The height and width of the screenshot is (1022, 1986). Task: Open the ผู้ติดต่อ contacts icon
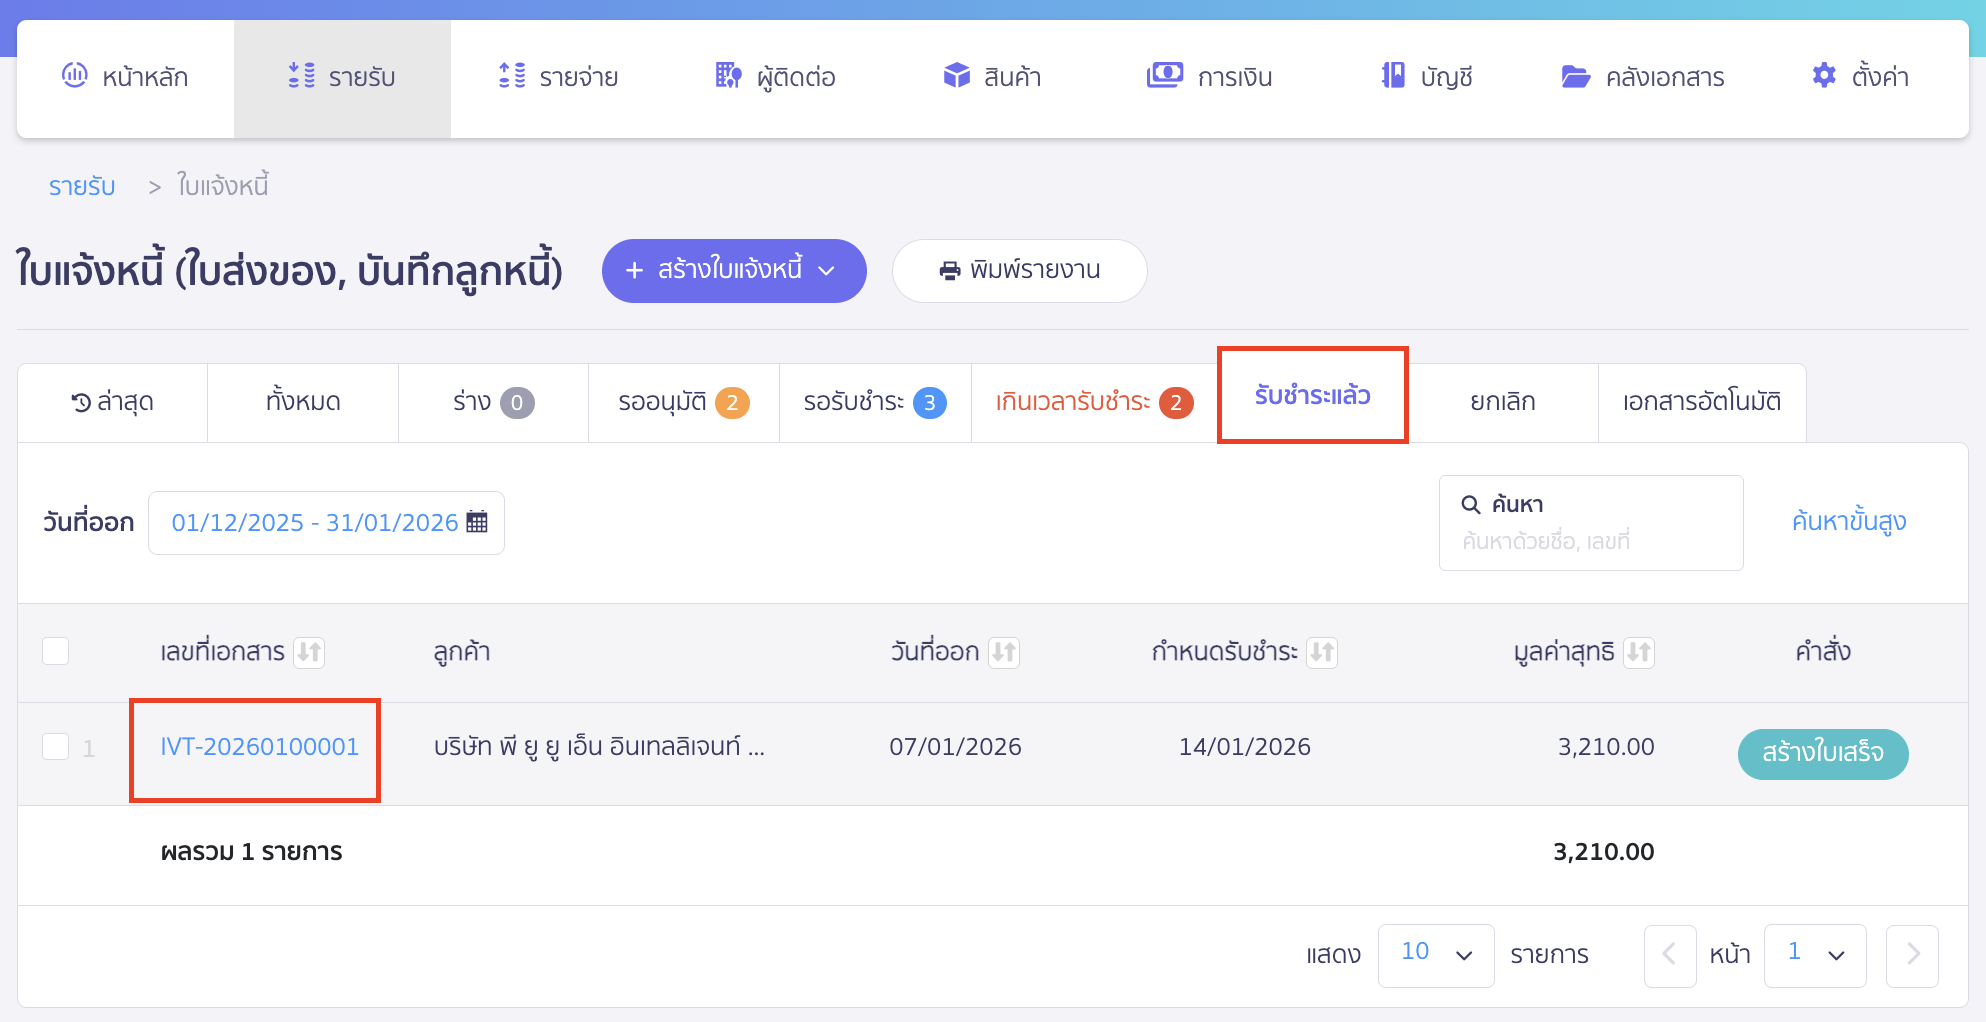[726, 76]
